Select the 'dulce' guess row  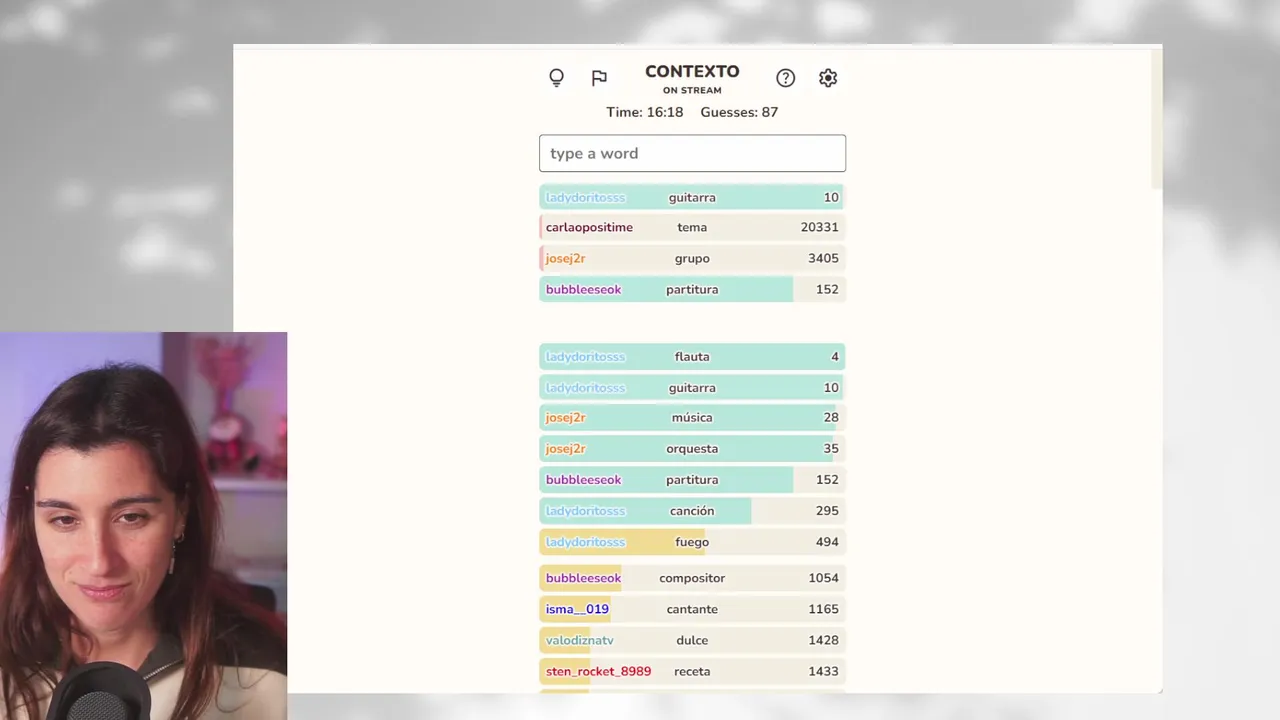click(x=692, y=640)
